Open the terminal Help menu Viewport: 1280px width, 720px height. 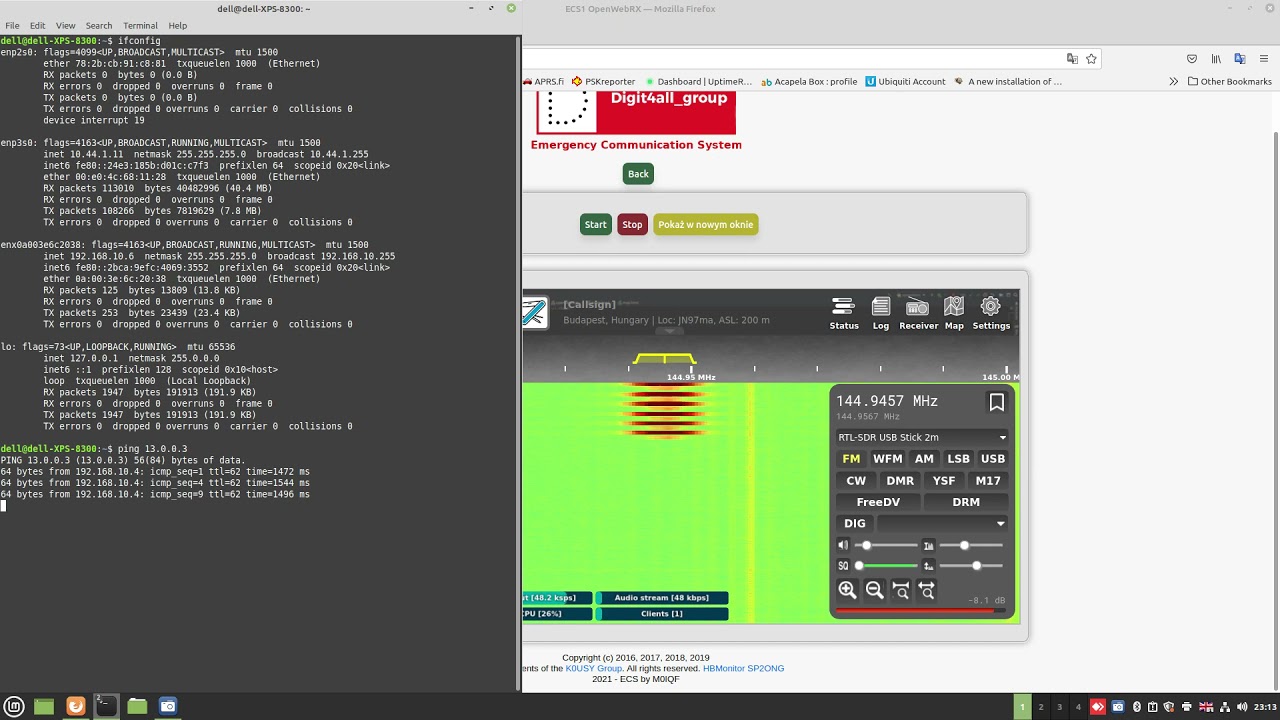[178, 25]
